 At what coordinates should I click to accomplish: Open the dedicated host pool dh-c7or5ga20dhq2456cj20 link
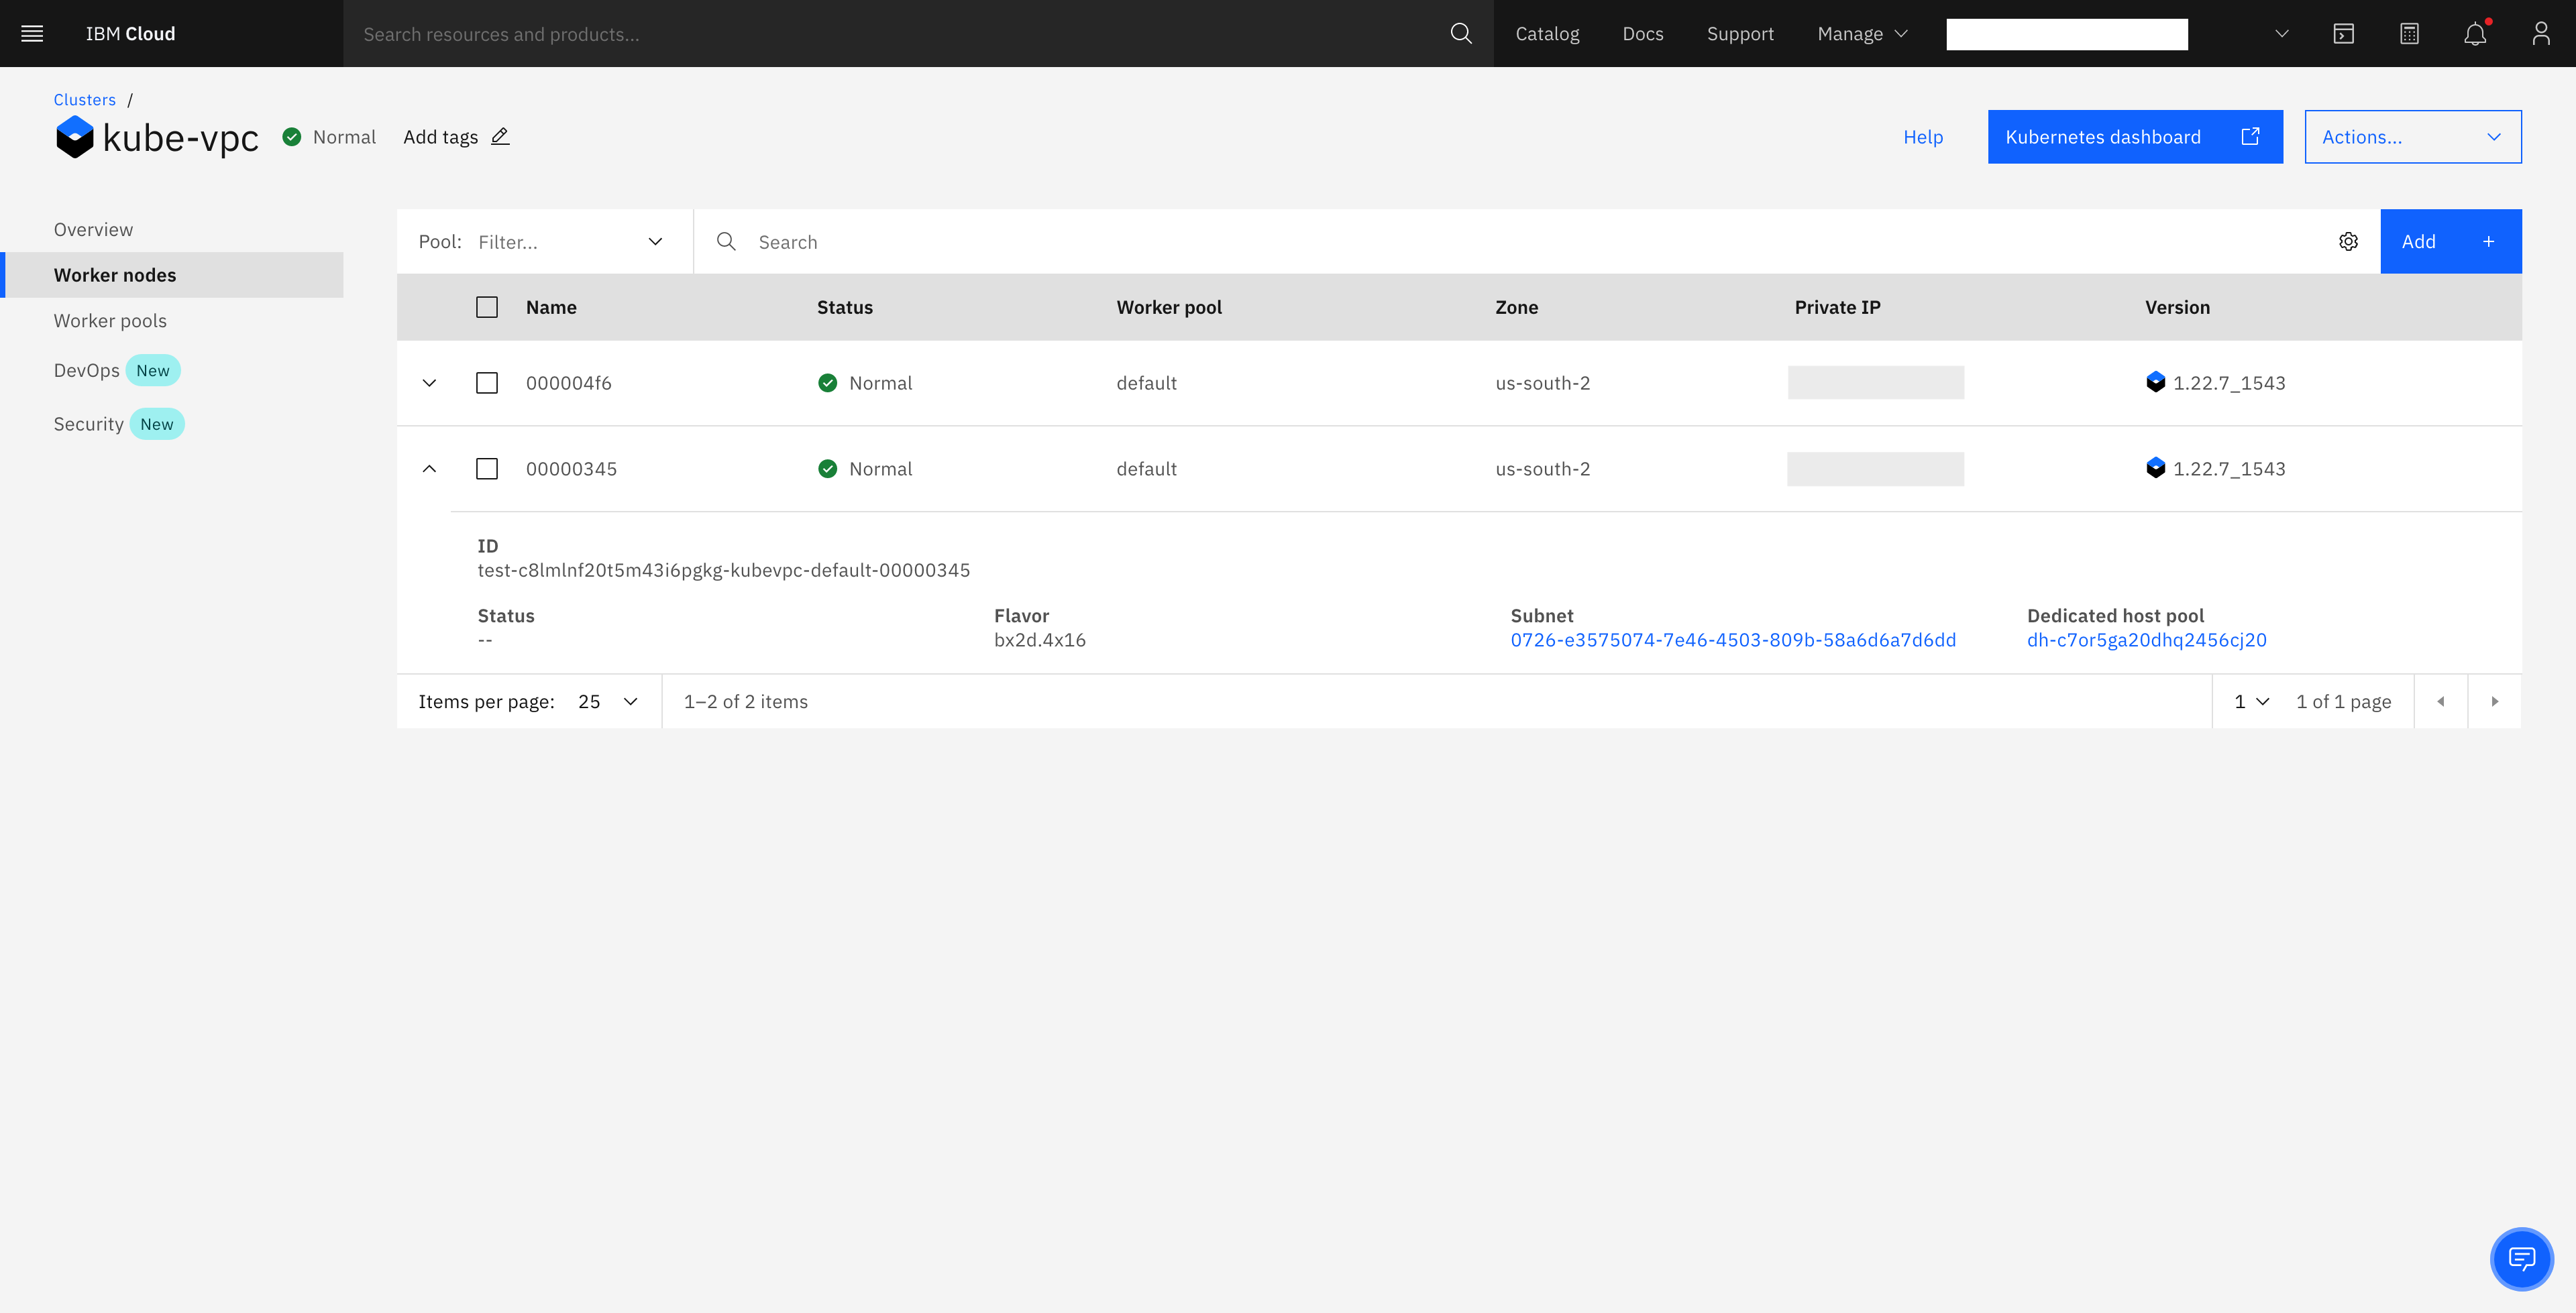2147,639
